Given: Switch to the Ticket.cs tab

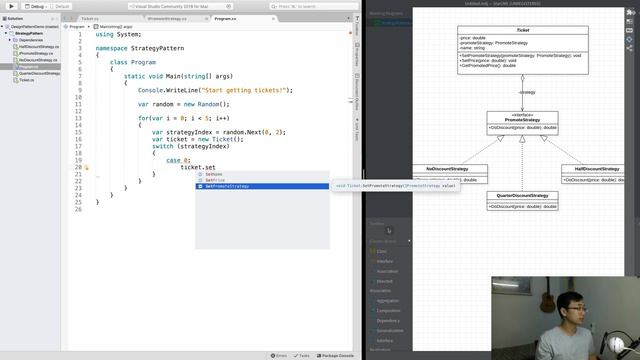Looking at the screenshot, I should (x=90, y=19).
